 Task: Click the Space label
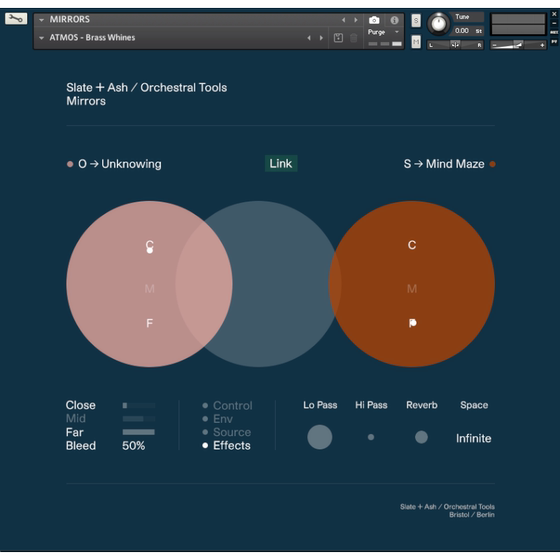474,405
